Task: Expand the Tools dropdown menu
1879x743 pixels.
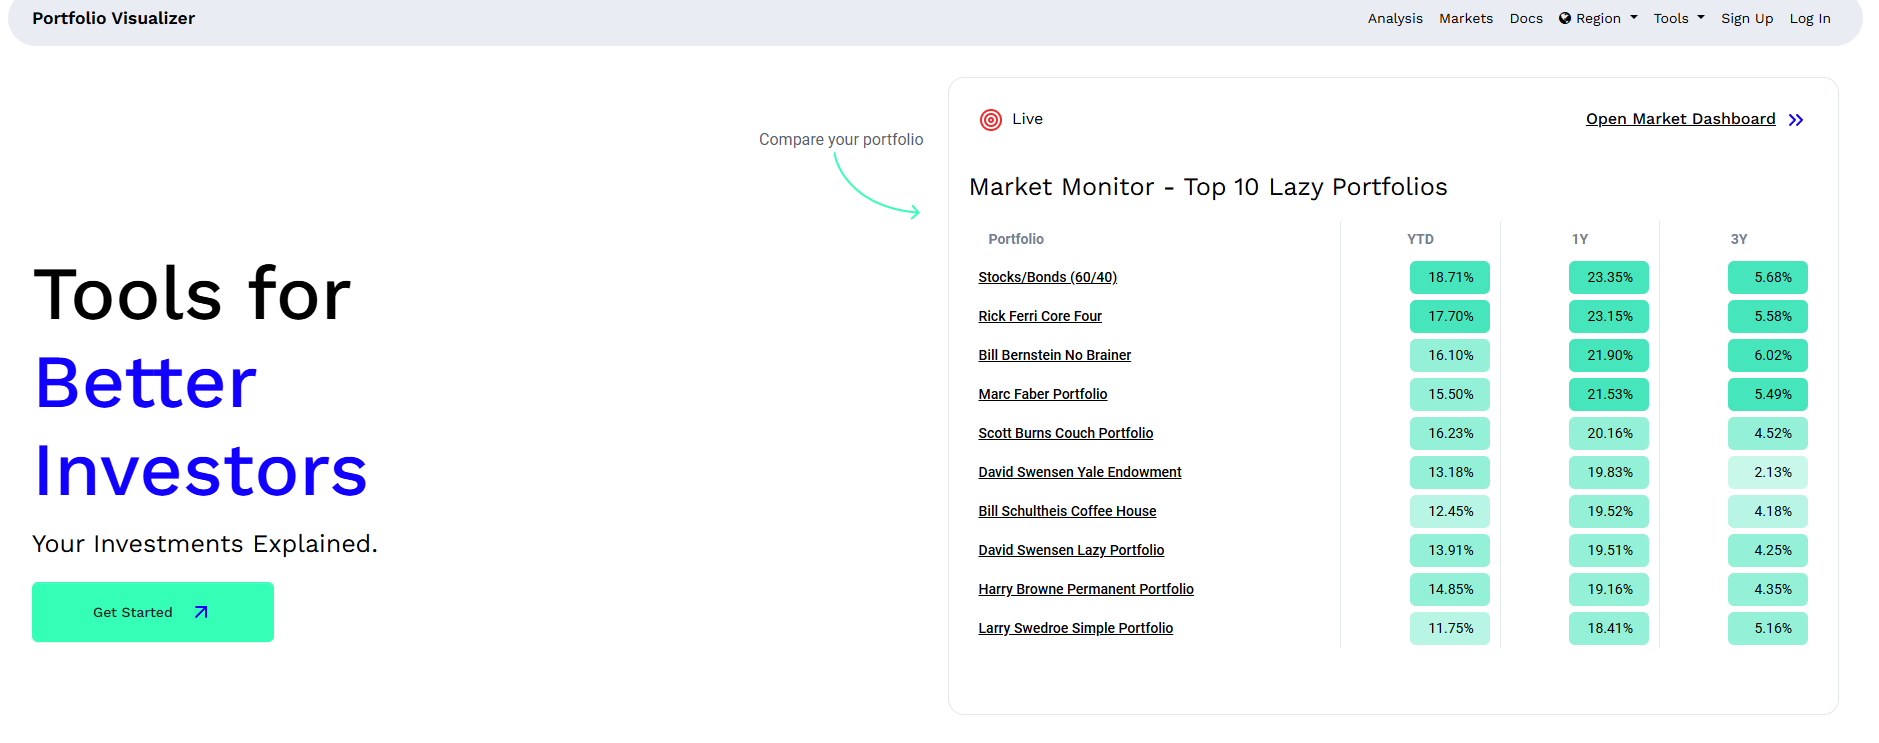Action: point(1679,18)
